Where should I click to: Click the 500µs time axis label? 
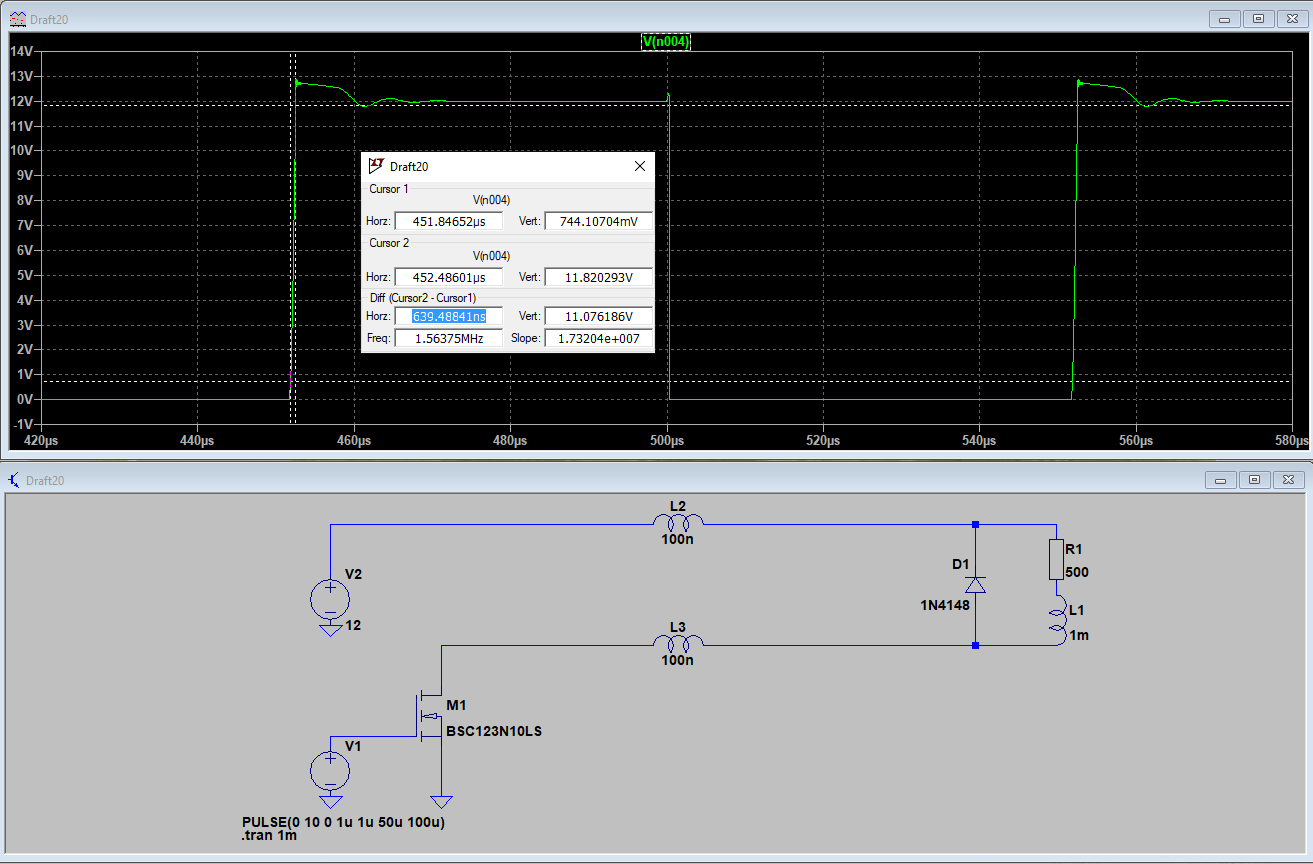coord(667,440)
